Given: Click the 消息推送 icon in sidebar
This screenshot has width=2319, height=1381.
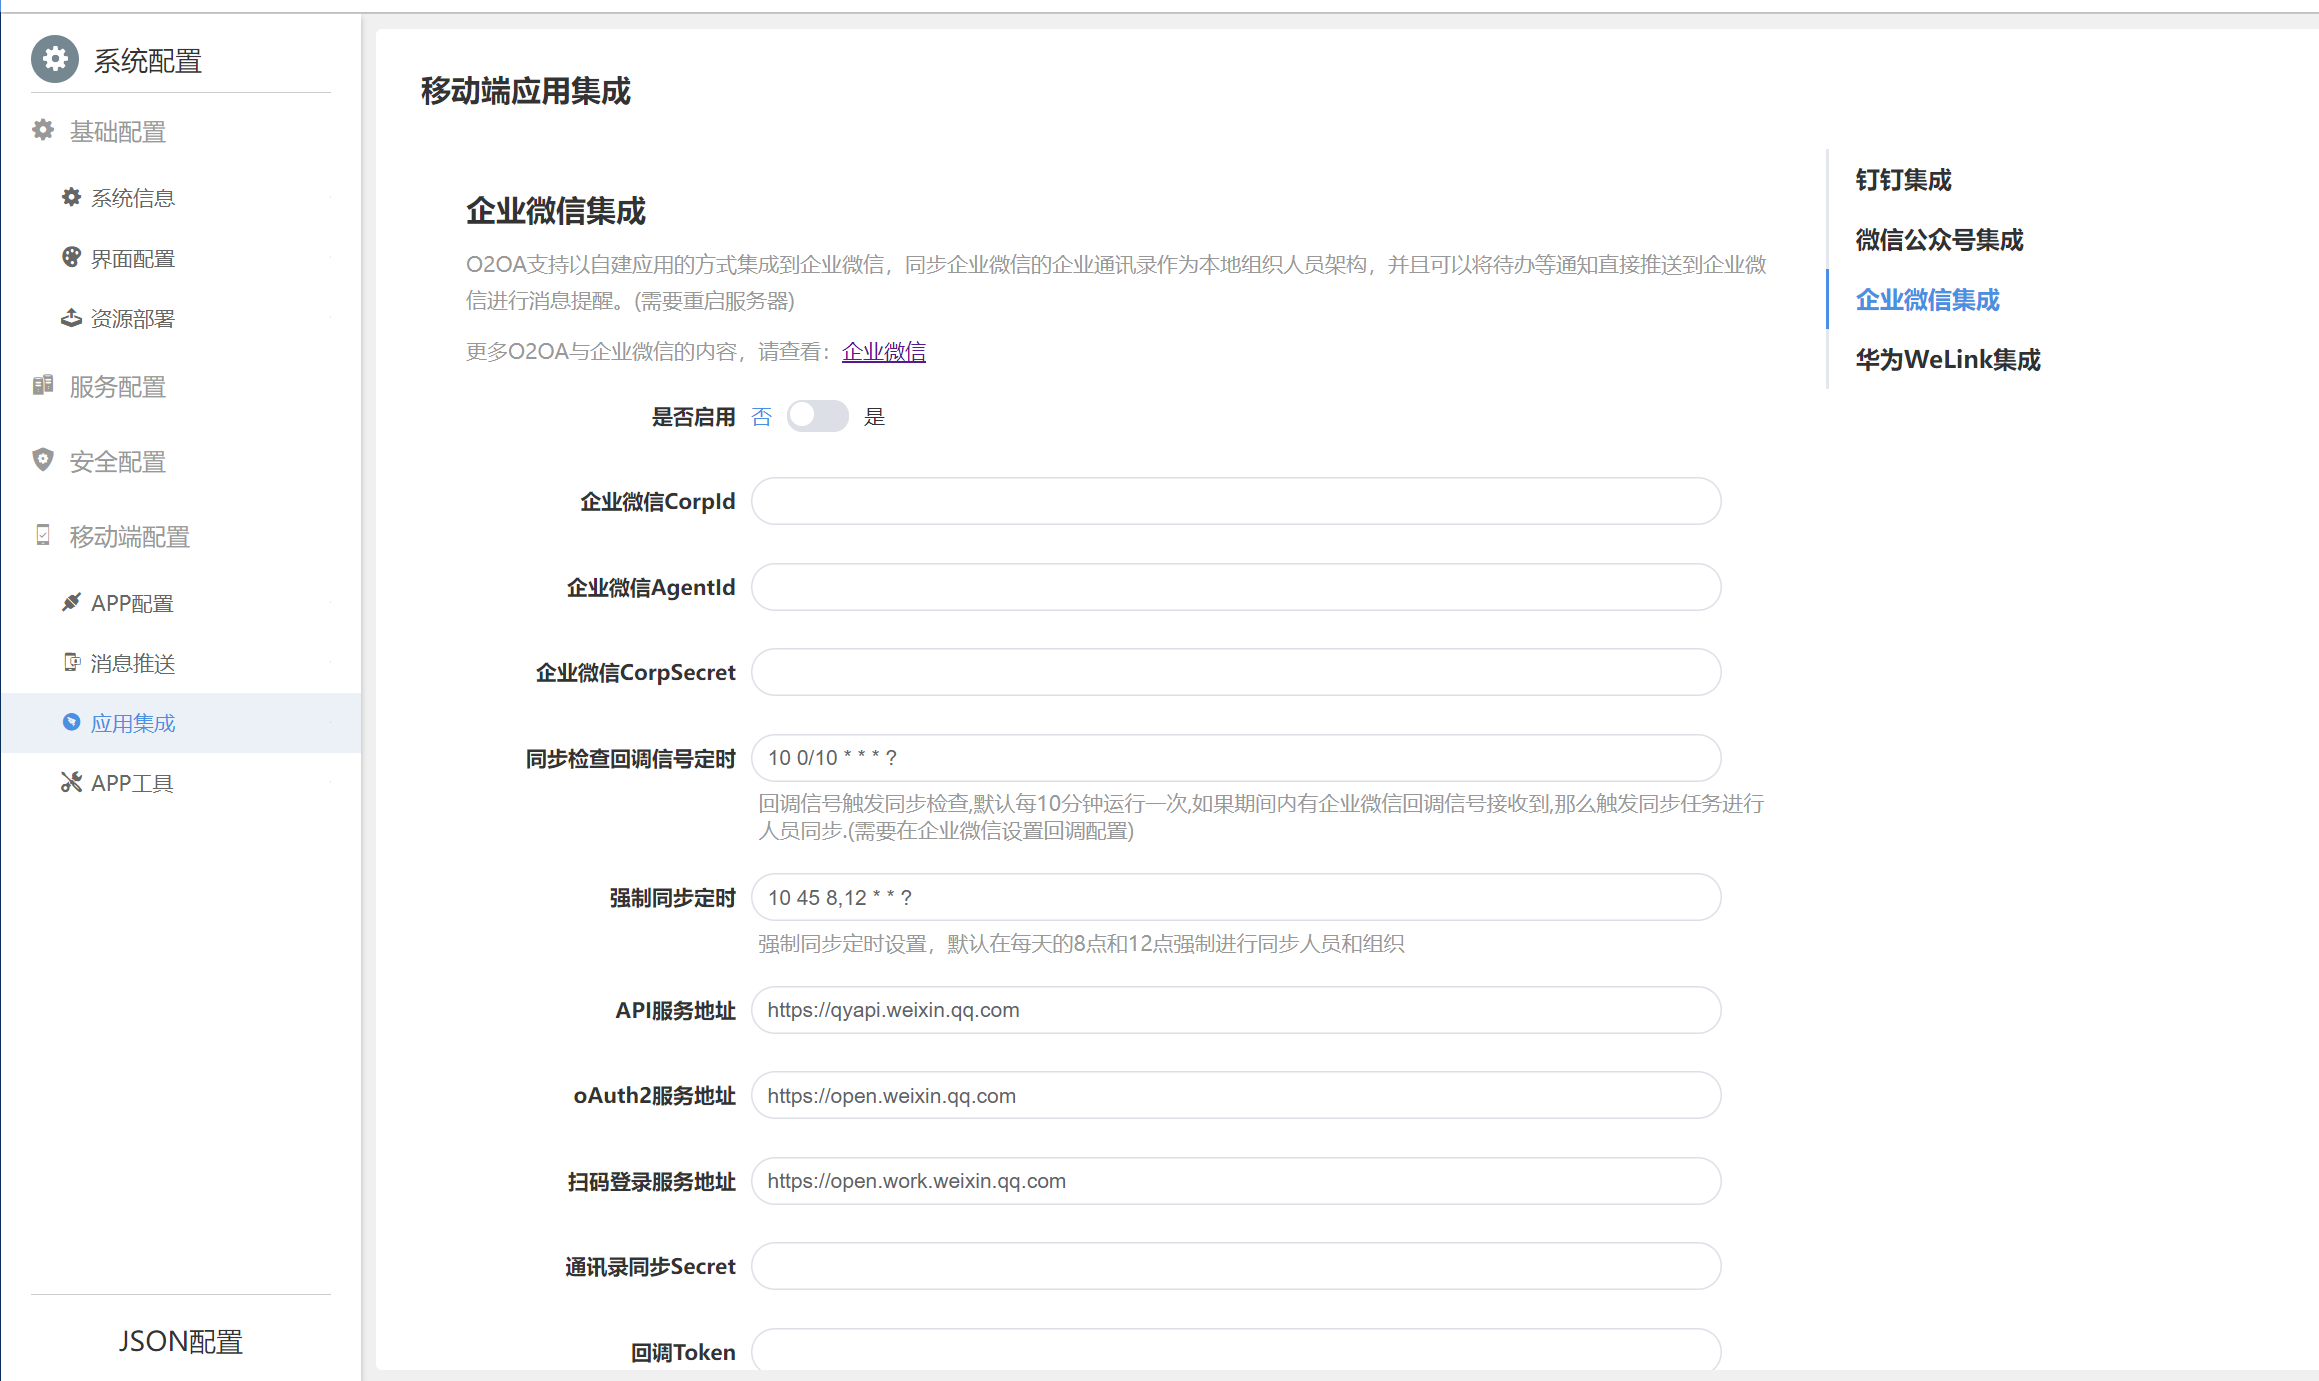Looking at the screenshot, I should point(71,662).
